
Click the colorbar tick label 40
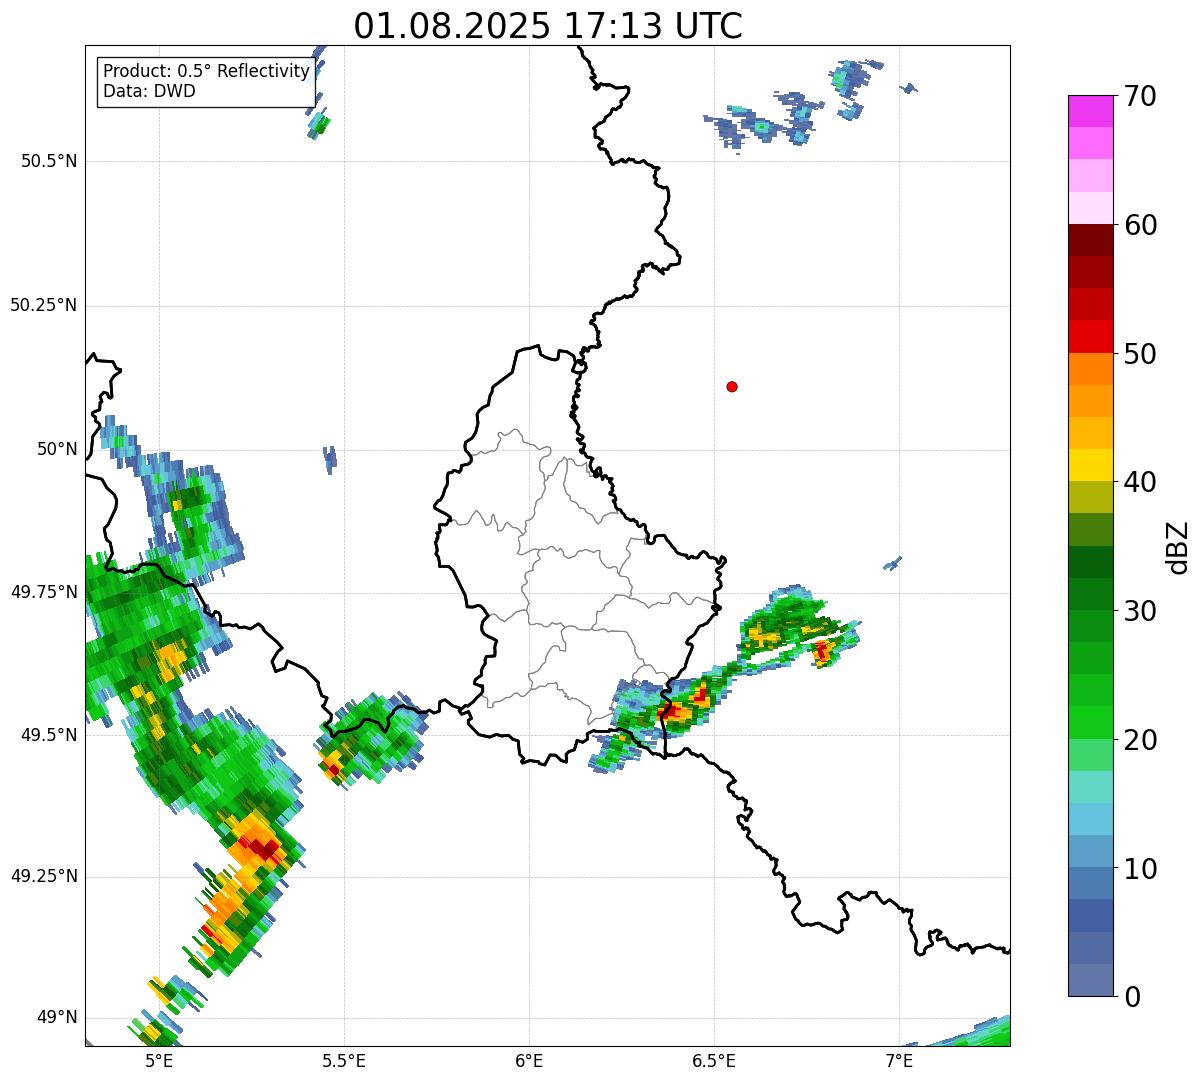[1141, 482]
